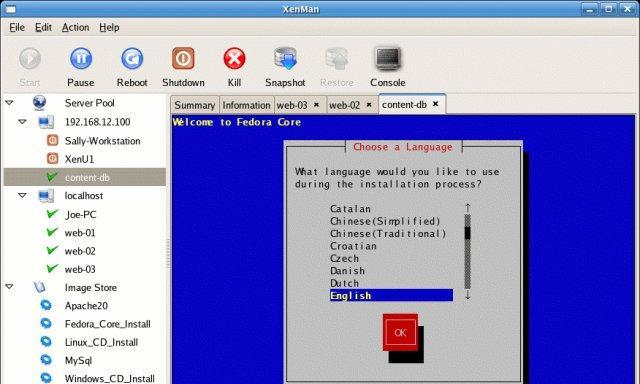
Task: Click the Server Pool globe icon
Action: [39, 103]
